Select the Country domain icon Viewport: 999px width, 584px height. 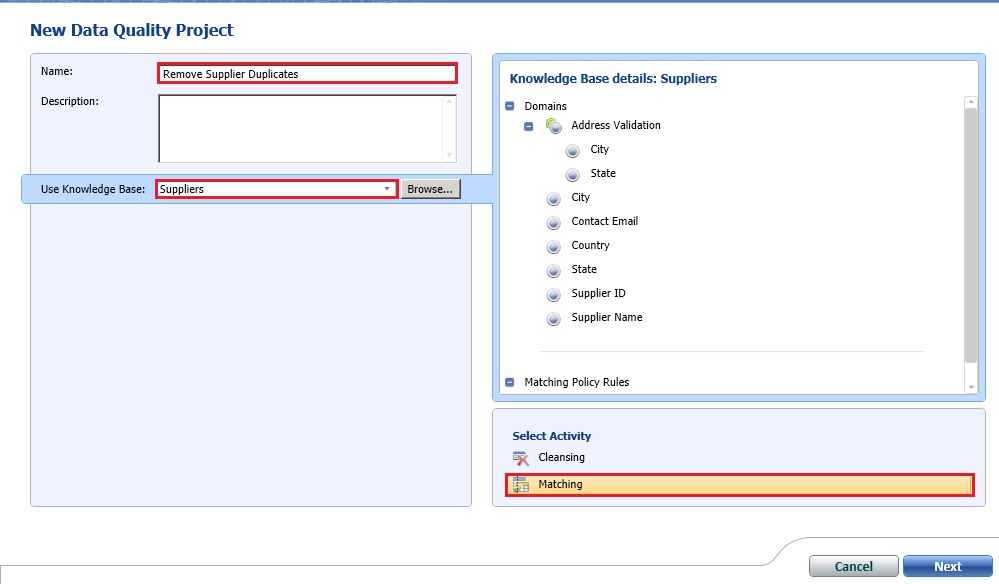(553, 245)
